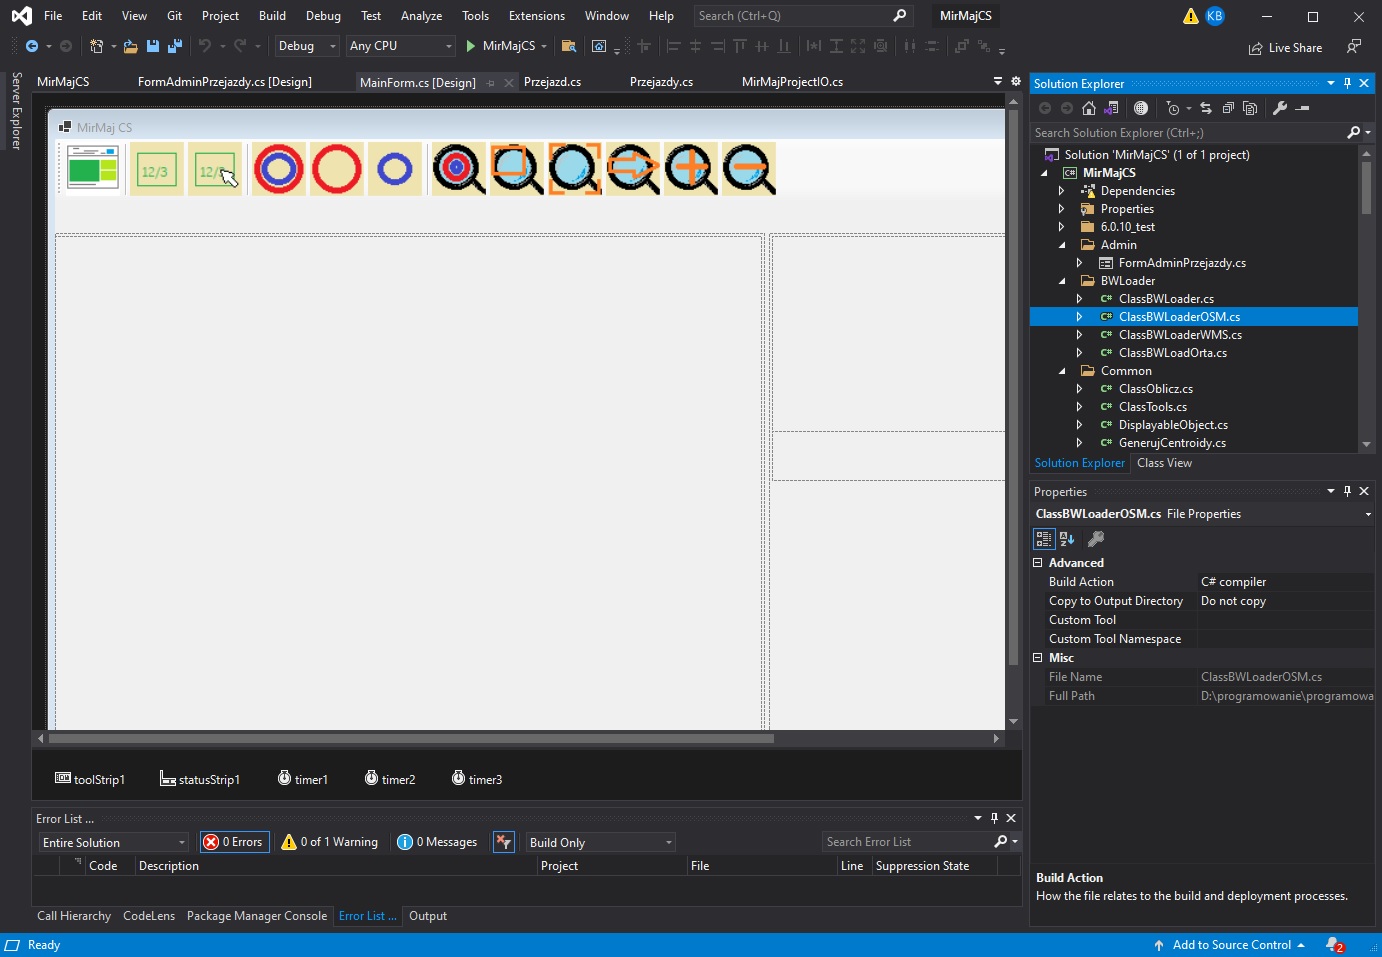Viewport: 1382px width, 957px height.
Task: Click notifications bell icon in status bar
Action: coord(1334,945)
